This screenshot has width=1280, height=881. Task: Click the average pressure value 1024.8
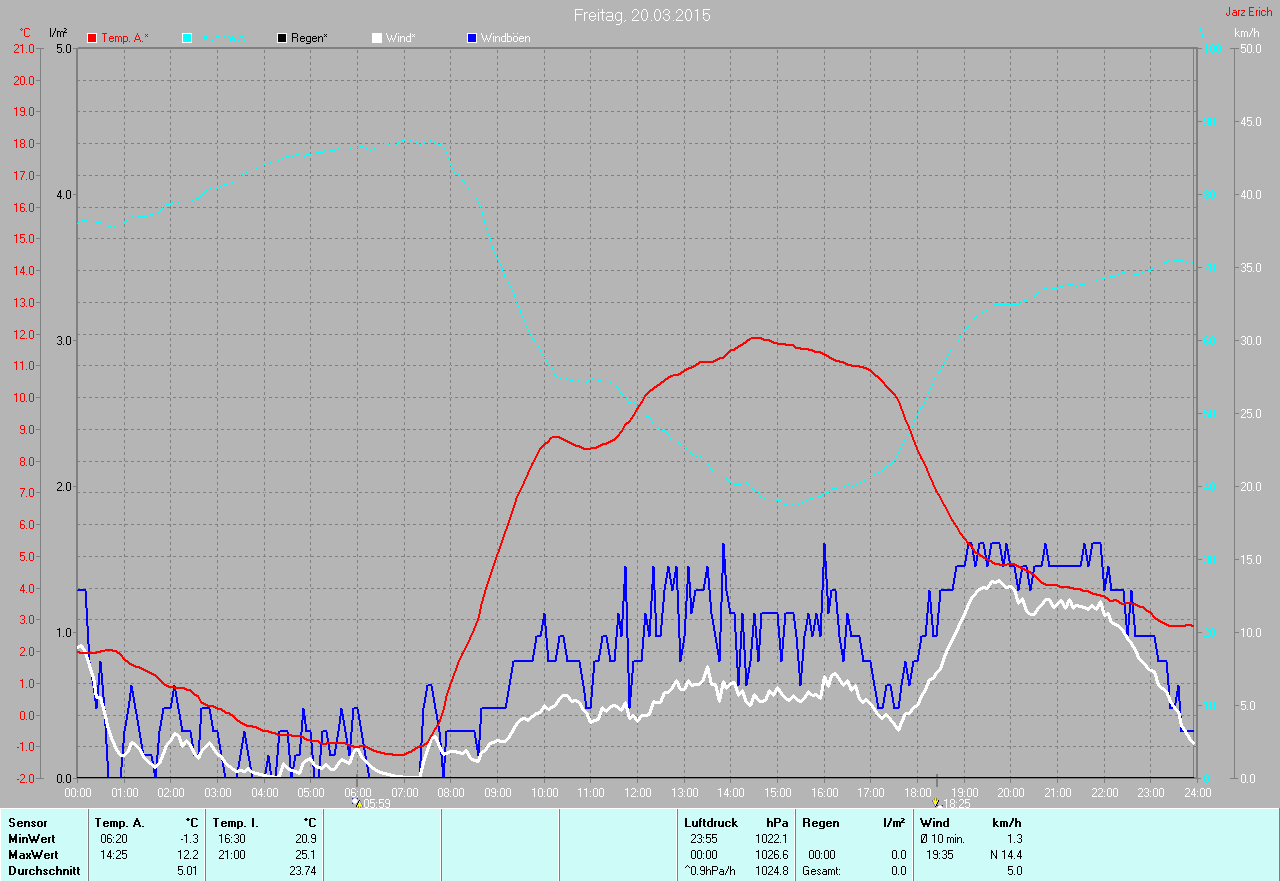click(x=771, y=871)
